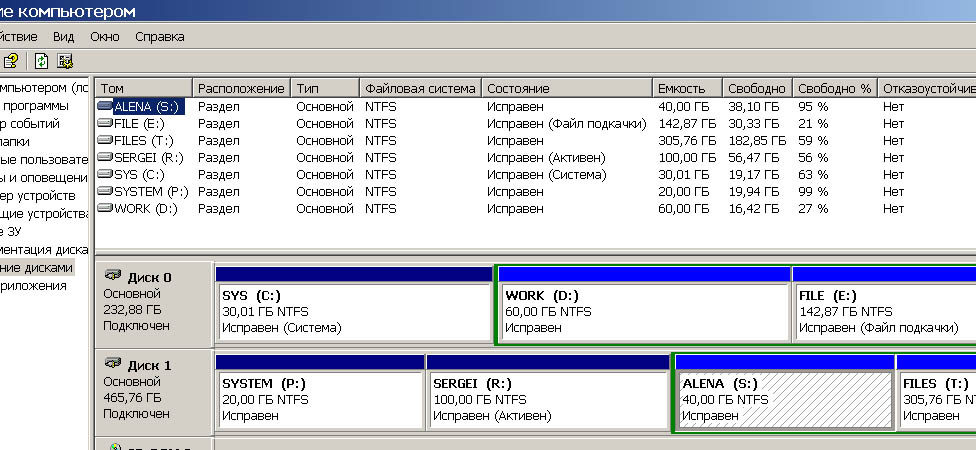Click the Диск 1 disk icon
Screen dimensions: 976x450
(113, 363)
